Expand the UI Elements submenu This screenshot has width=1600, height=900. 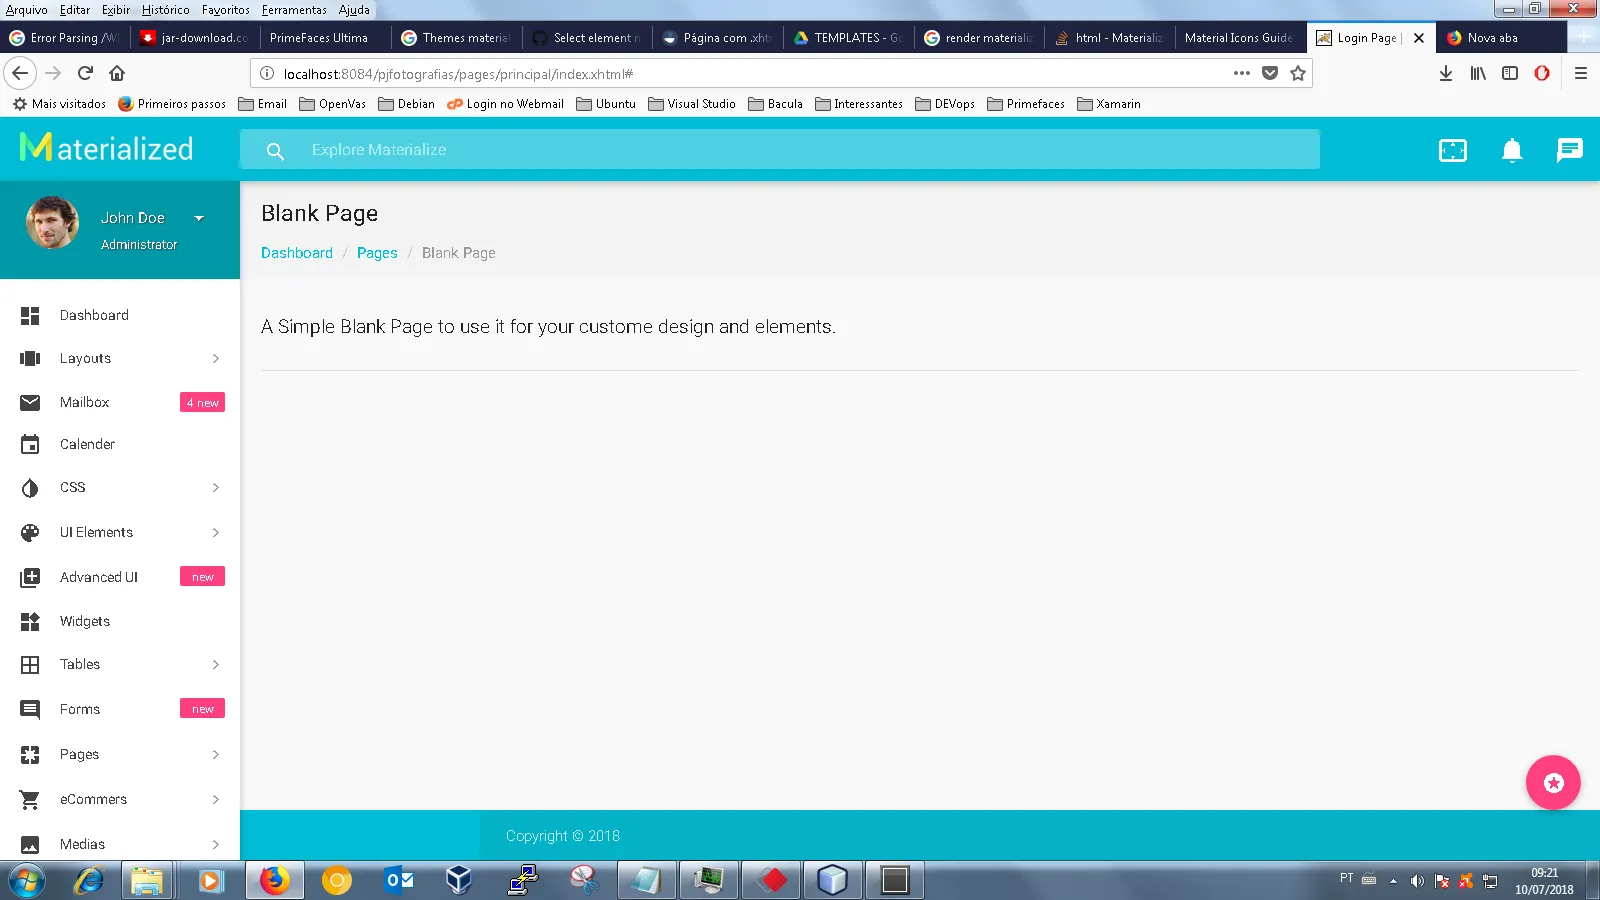[x=215, y=532]
